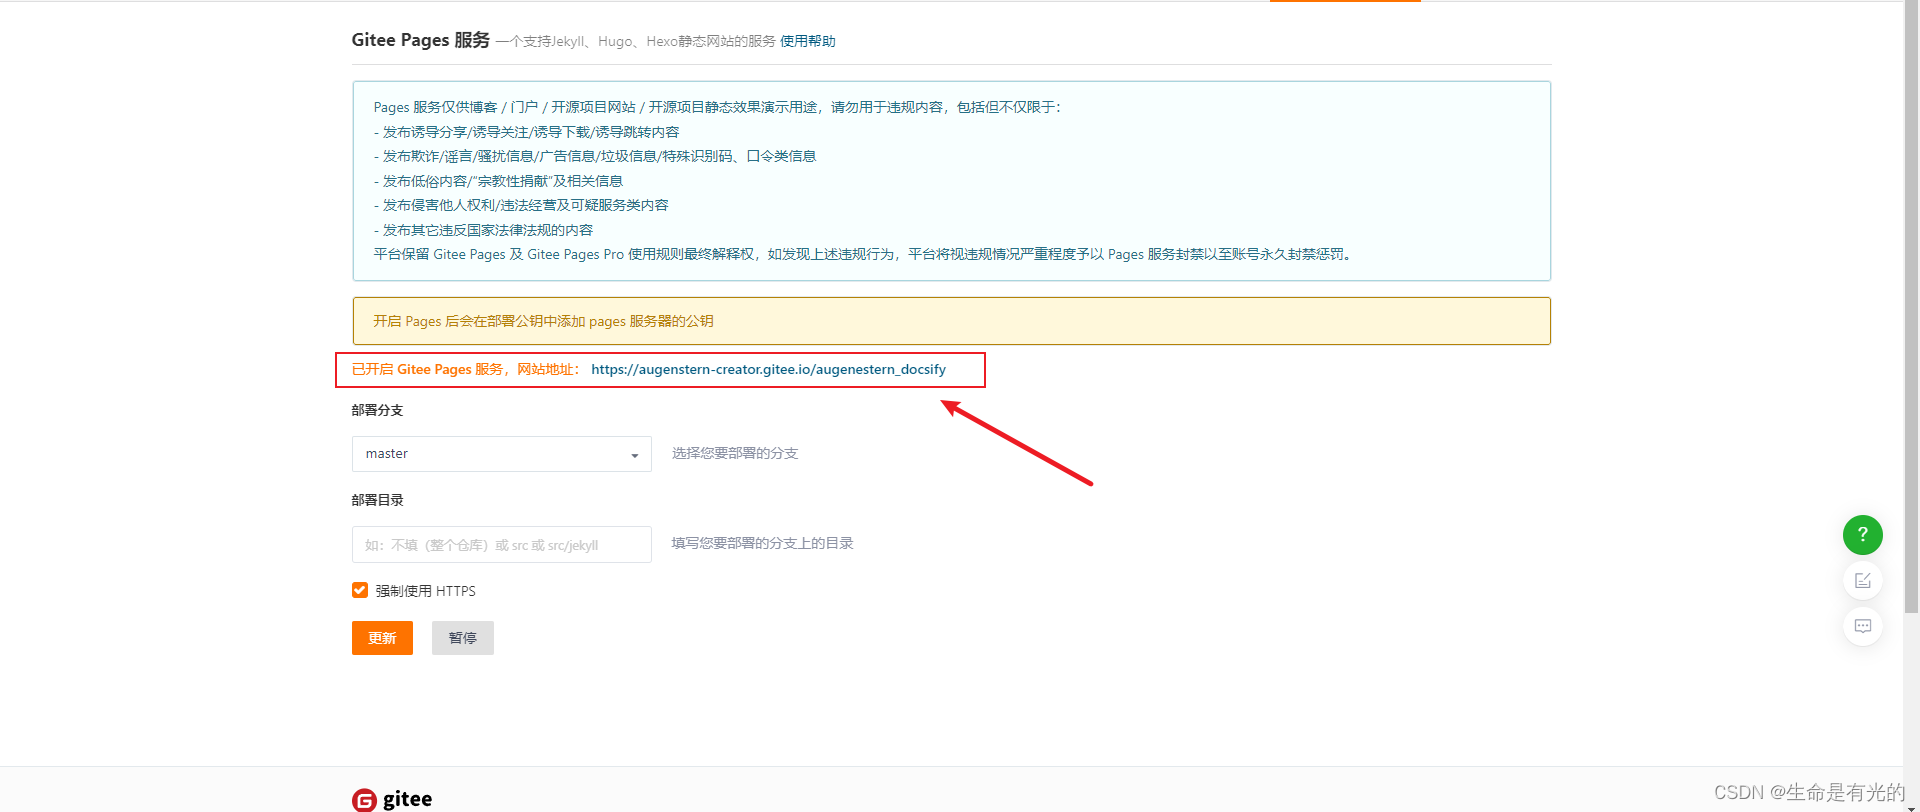The image size is (1920, 812).
Task: Click the gitee logo in the footer
Action: coord(392,799)
